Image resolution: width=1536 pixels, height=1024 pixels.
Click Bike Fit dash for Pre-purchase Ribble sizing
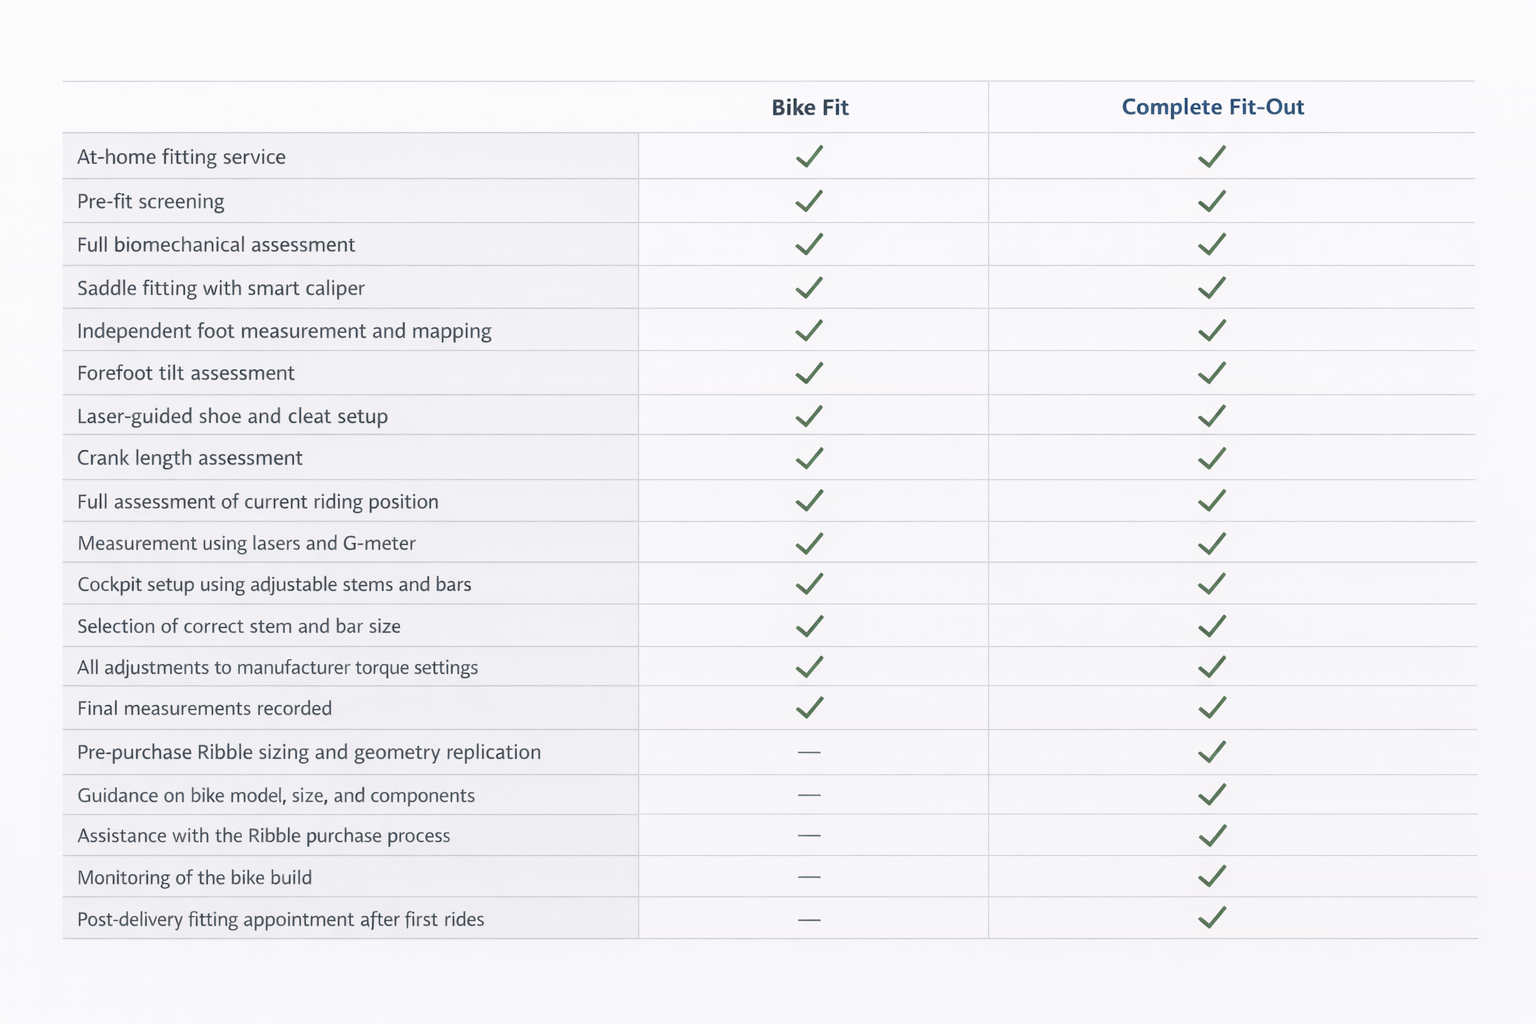click(809, 752)
